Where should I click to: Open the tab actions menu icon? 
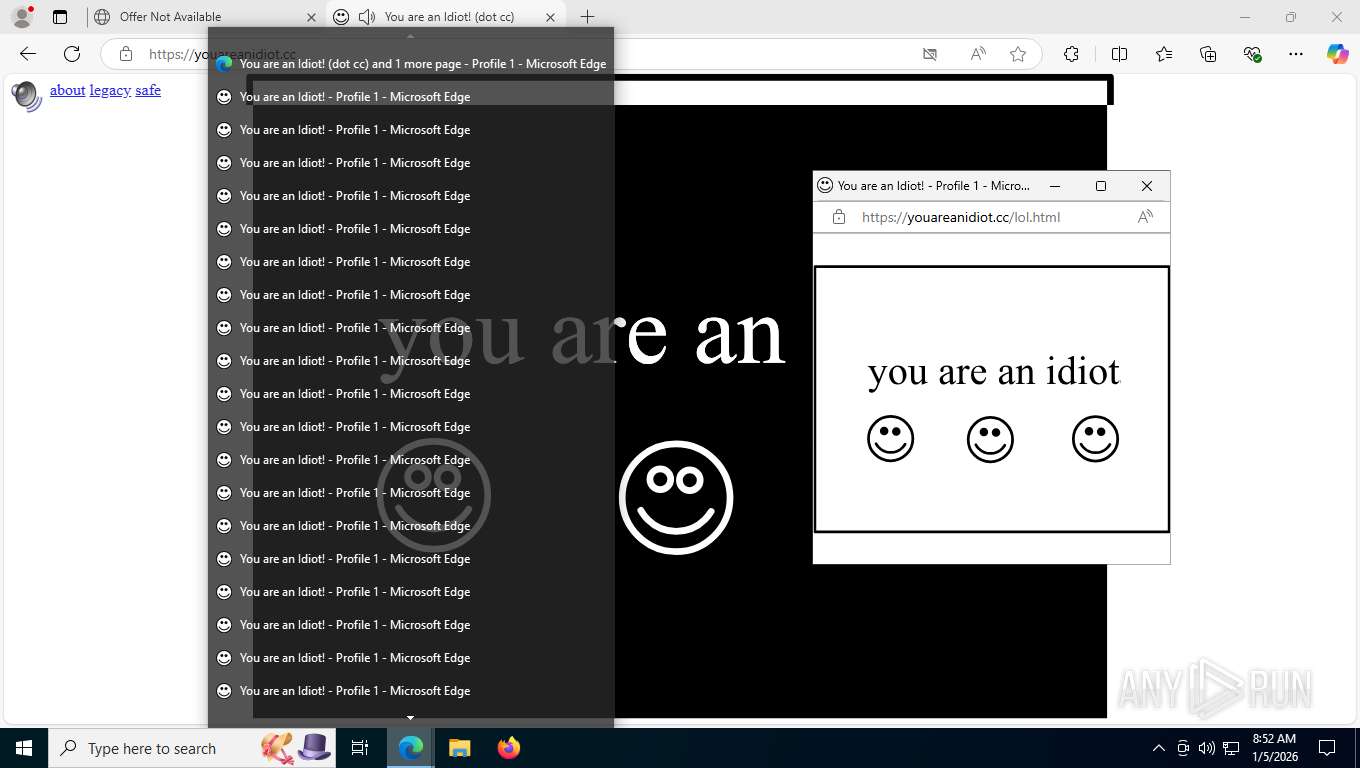pyautogui.click(x=60, y=17)
